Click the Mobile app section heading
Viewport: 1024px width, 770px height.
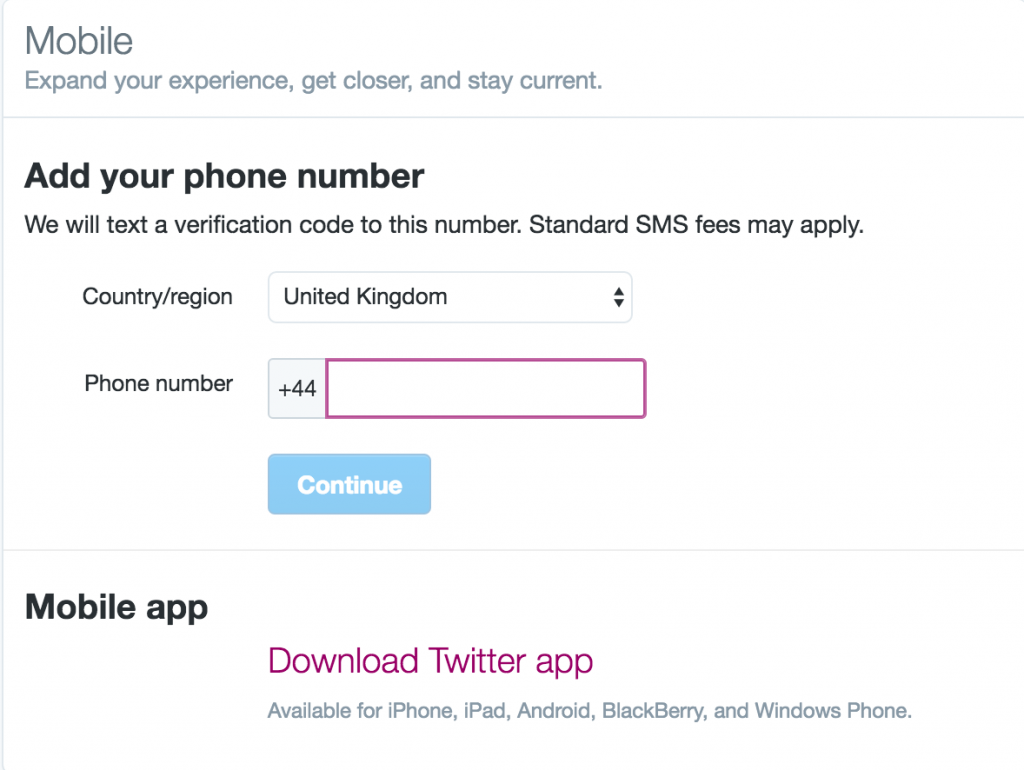[116, 607]
